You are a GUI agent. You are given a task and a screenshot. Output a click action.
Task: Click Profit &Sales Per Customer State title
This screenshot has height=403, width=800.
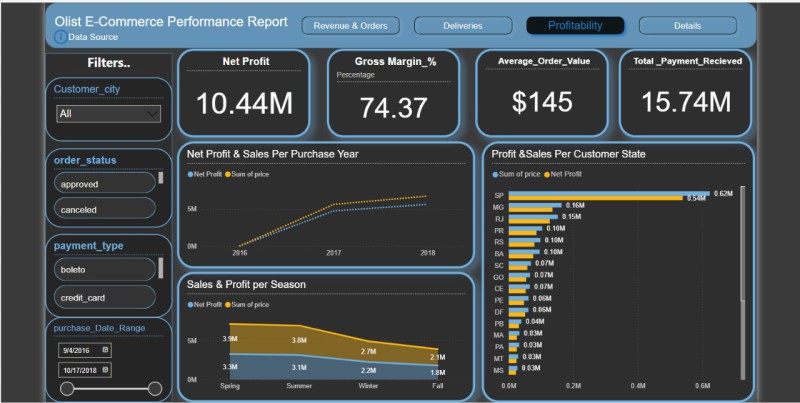point(568,154)
